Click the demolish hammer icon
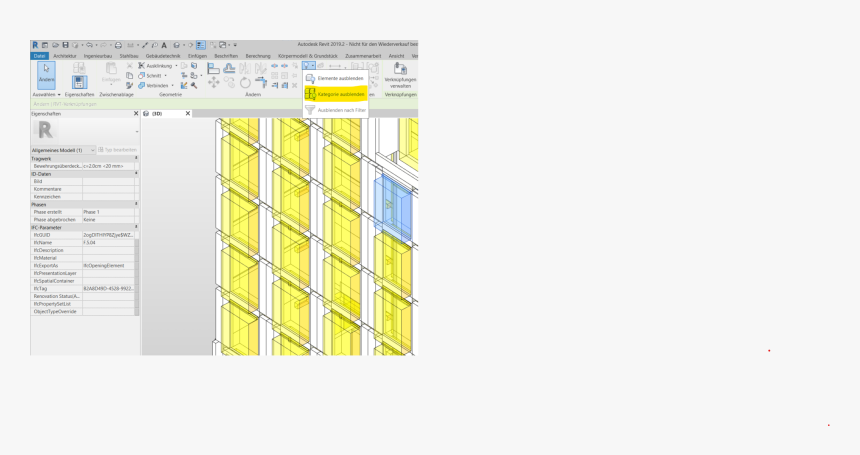Viewport: 860px width, 455px height. 194,86
